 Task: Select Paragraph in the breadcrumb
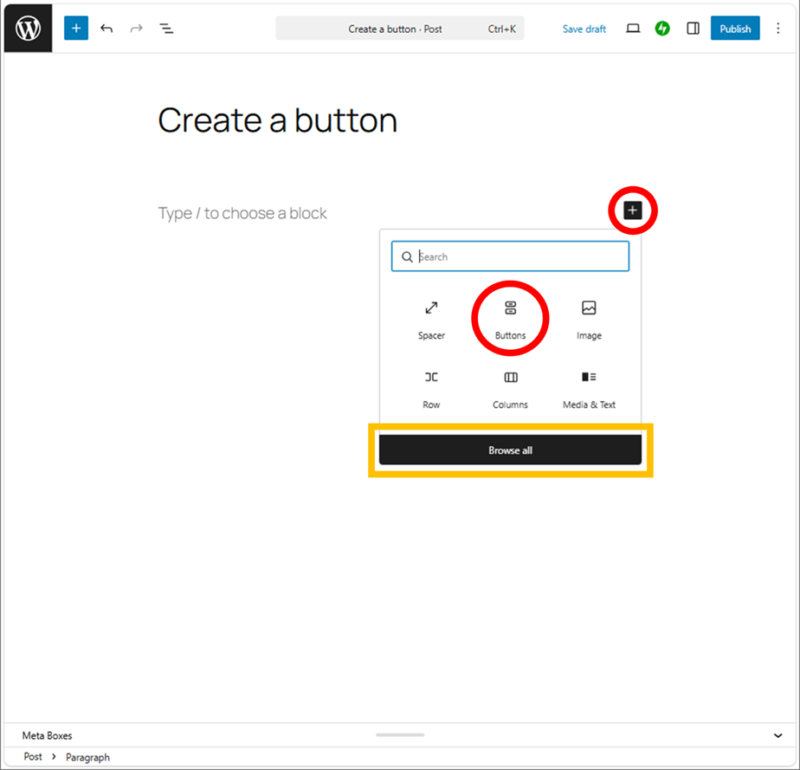tap(87, 757)
